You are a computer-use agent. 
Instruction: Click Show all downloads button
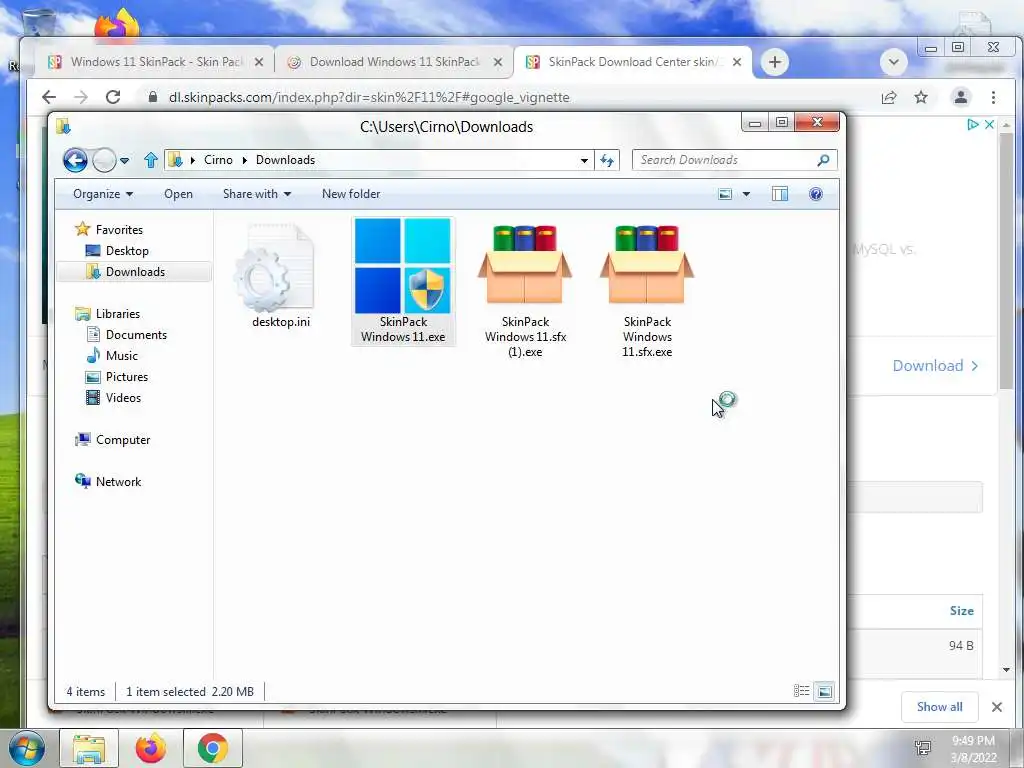click(939, 707)
